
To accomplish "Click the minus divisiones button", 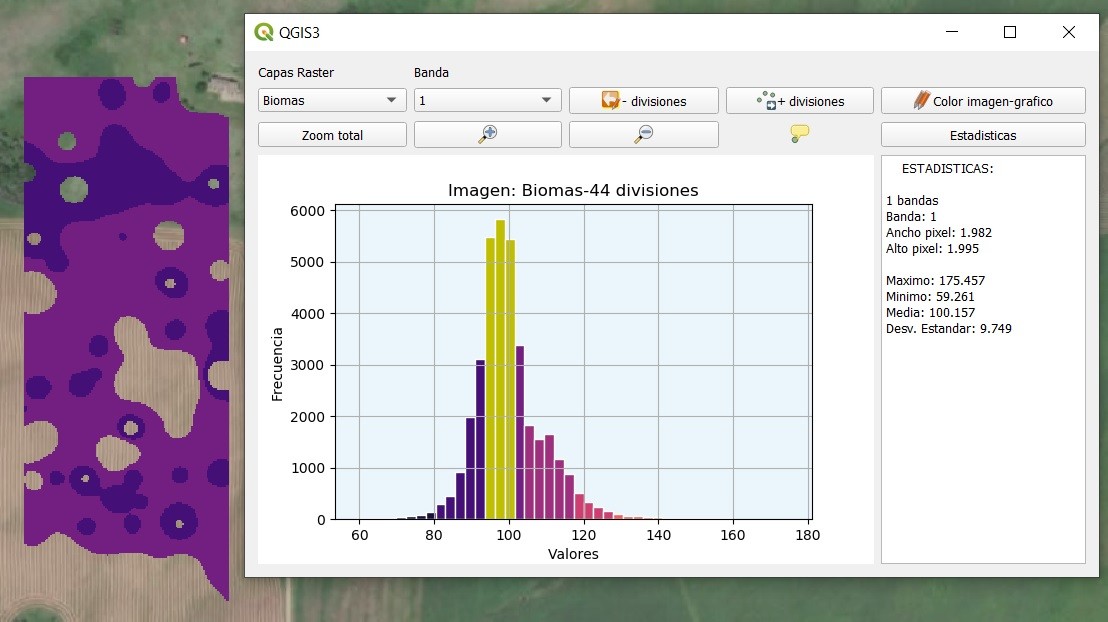I will click(644, 100).
